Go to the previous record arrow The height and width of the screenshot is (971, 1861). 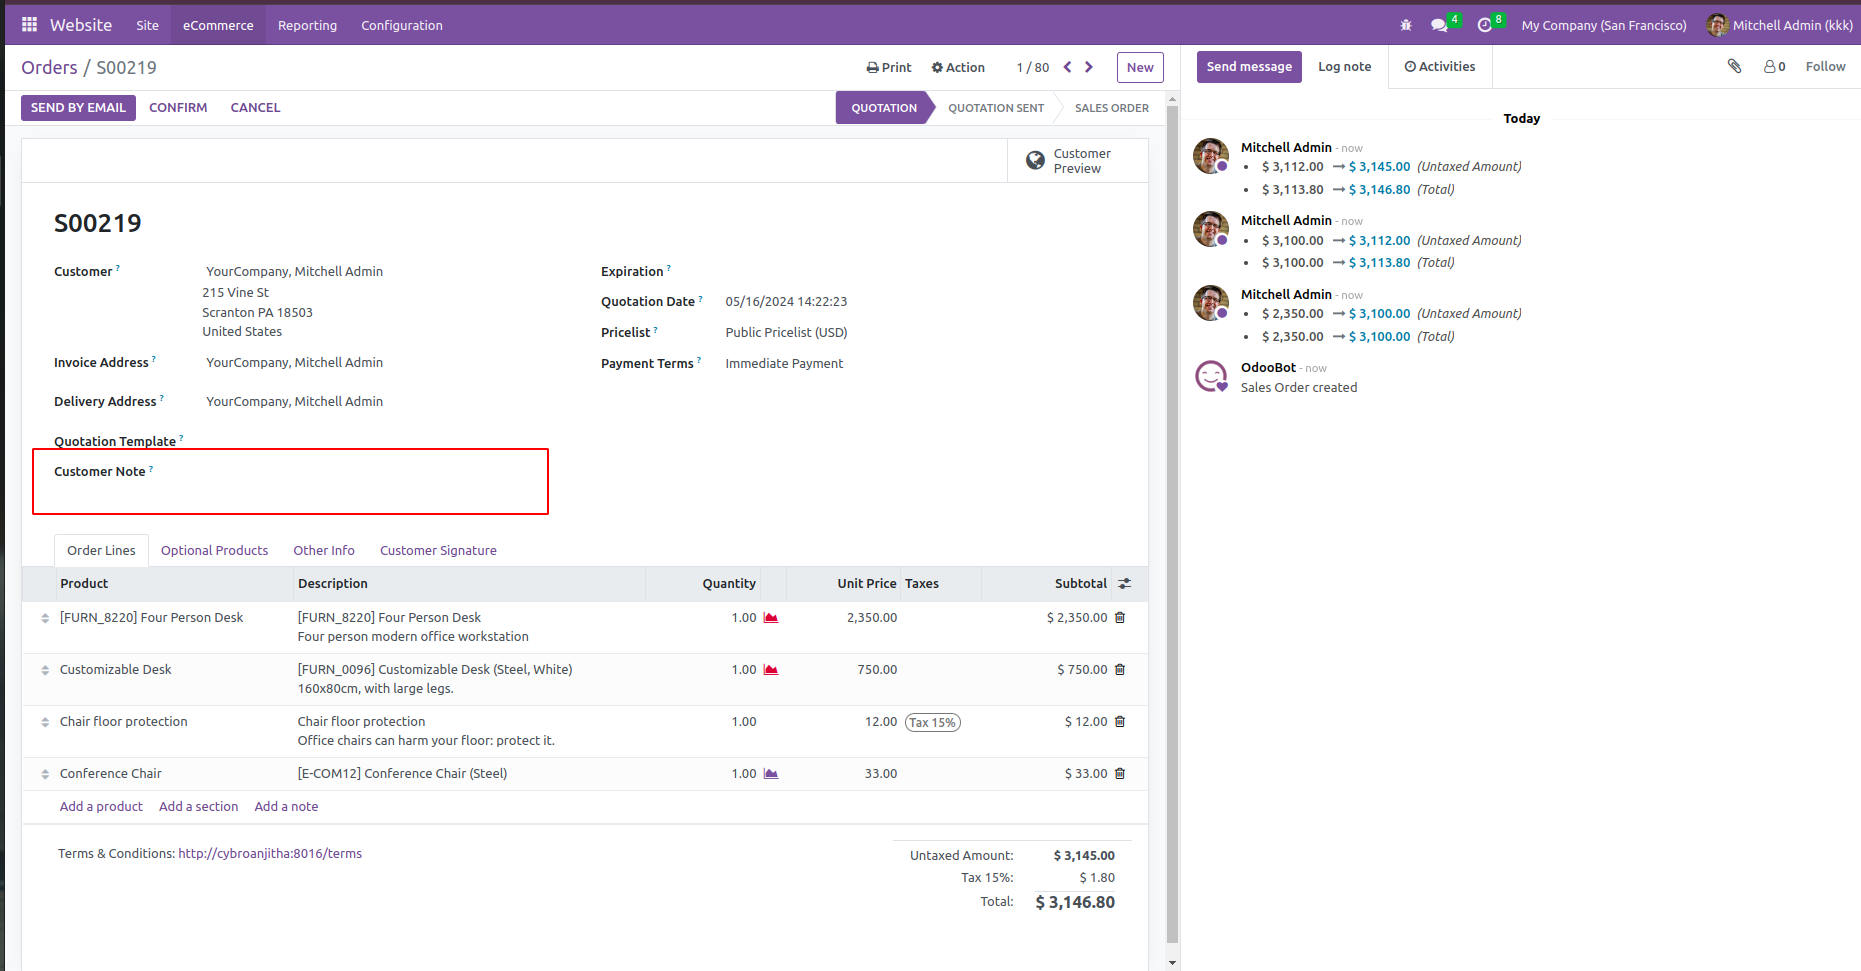(1067, 67)
